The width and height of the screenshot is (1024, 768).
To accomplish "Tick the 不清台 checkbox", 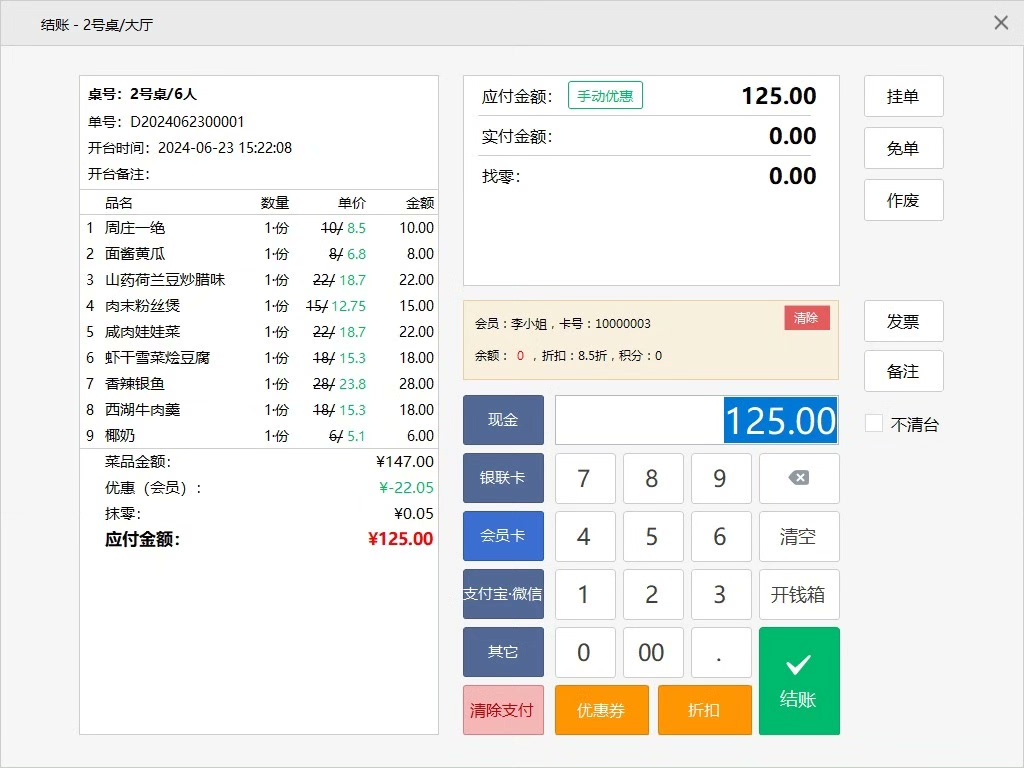I will point(874,424).
